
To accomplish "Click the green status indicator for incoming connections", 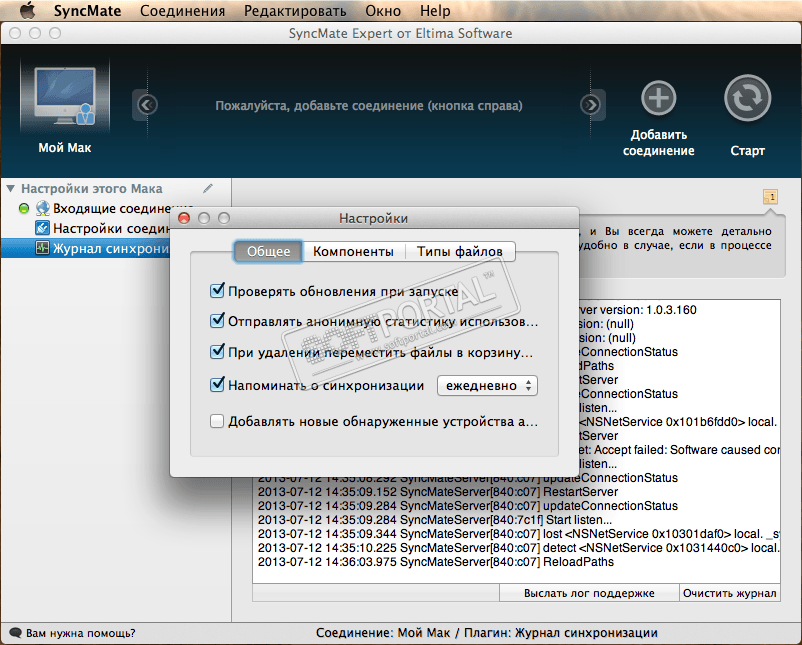I will click(x=24, y=209).
